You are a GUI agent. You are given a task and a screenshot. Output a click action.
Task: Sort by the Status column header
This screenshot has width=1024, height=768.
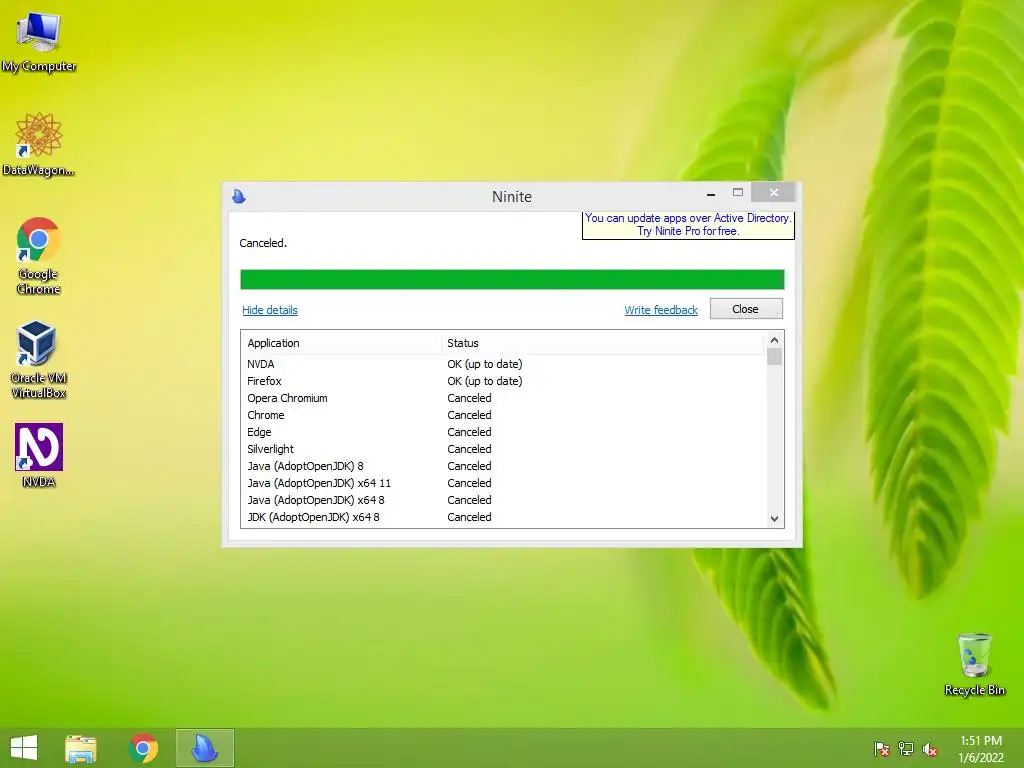coord(602,344)
